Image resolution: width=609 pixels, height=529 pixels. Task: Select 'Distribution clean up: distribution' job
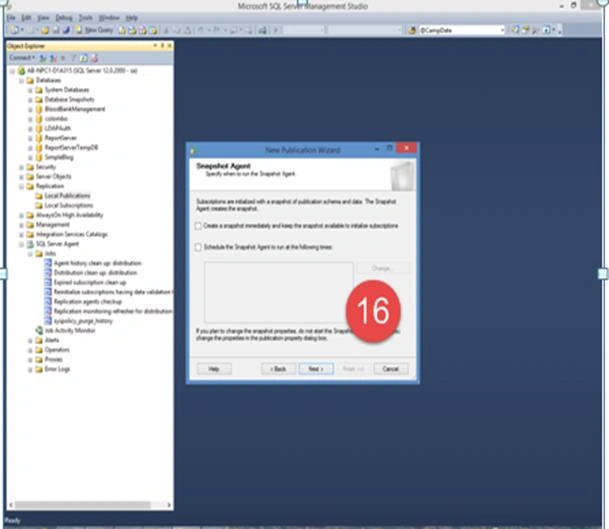(x=96, y=273)
